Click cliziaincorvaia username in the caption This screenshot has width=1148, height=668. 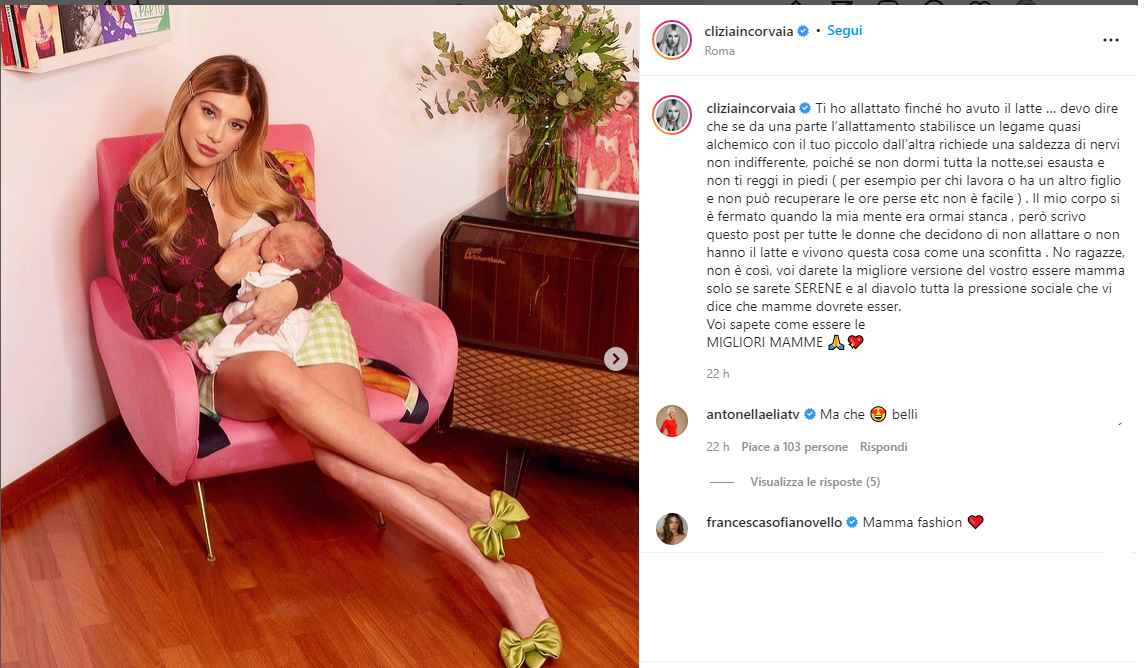750,108
